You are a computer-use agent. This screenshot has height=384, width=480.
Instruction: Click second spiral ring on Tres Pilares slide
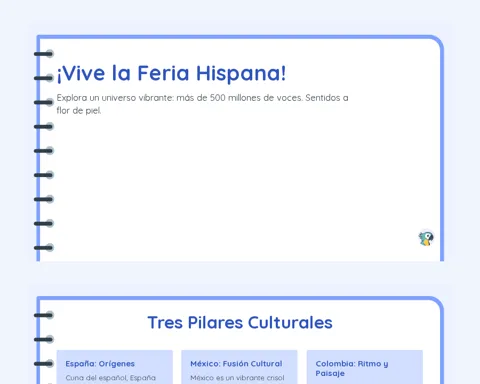click(x=44, y=339)
